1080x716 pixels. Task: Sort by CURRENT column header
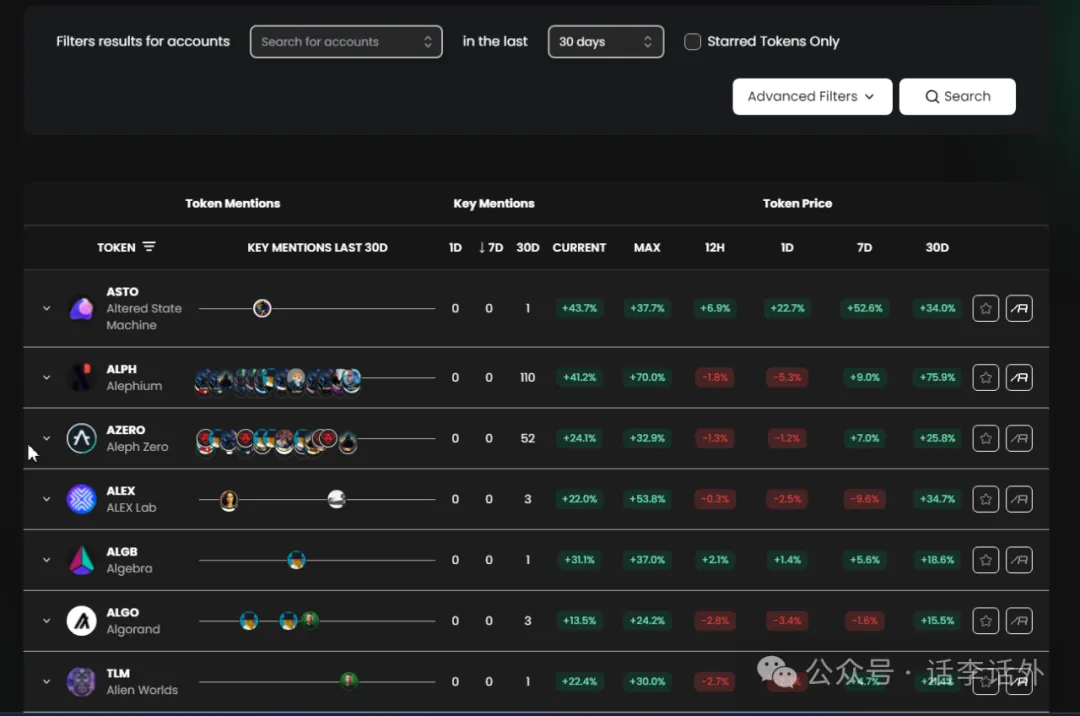coord(579,247)
